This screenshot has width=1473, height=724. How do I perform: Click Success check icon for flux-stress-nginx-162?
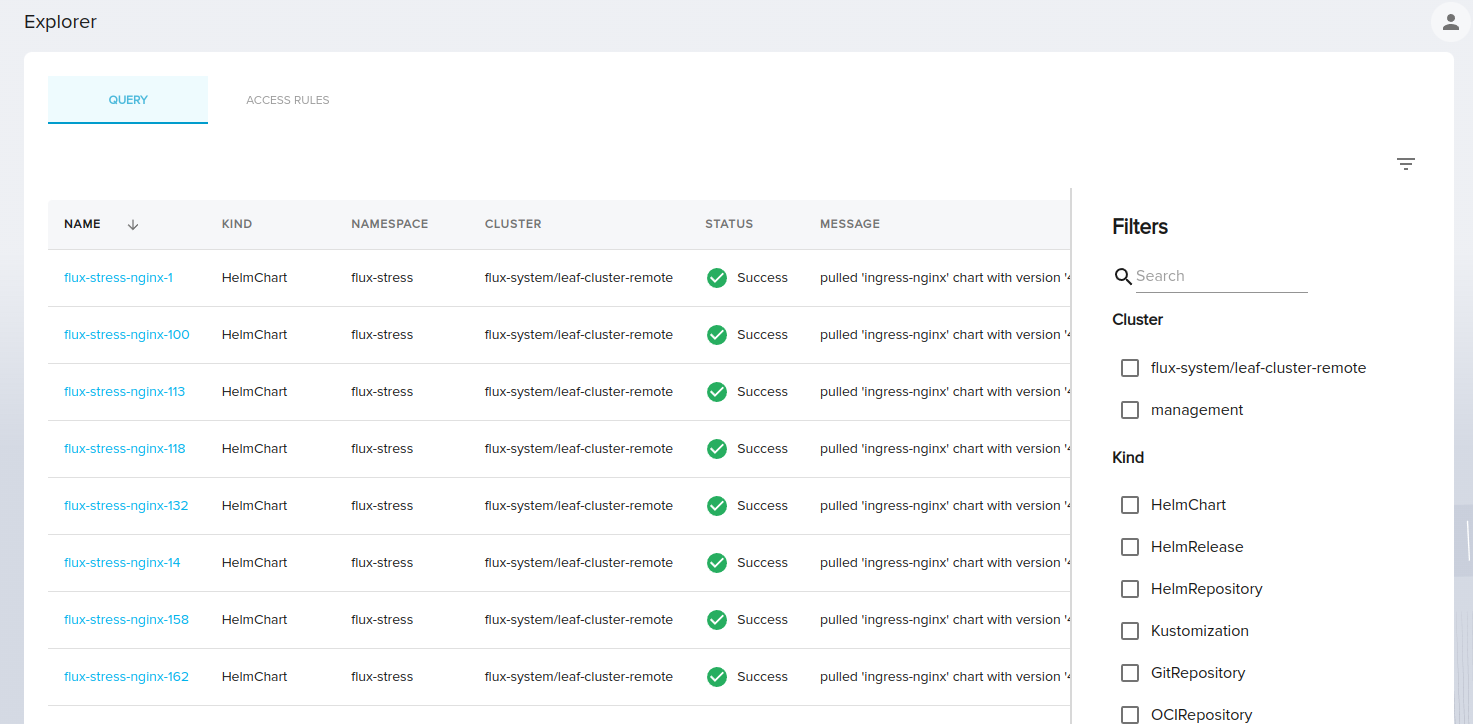click(x=717, y=677)
